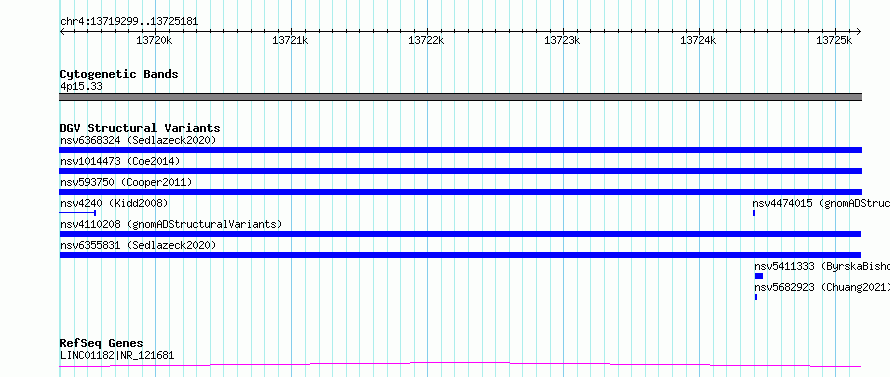This screenshot has width=890, height=377.
Task: Click the small blue nsv5411333 feature block
Action: click(x=759, y=276)
